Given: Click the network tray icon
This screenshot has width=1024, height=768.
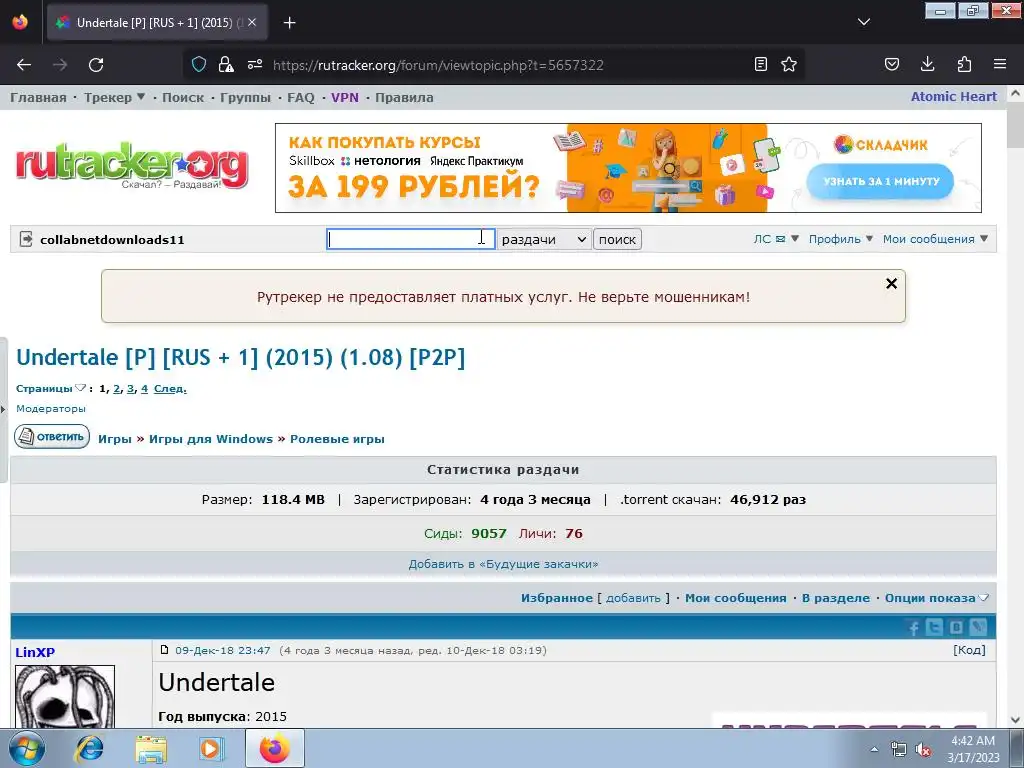Looking at the screenshot, I should coord(899,749).
